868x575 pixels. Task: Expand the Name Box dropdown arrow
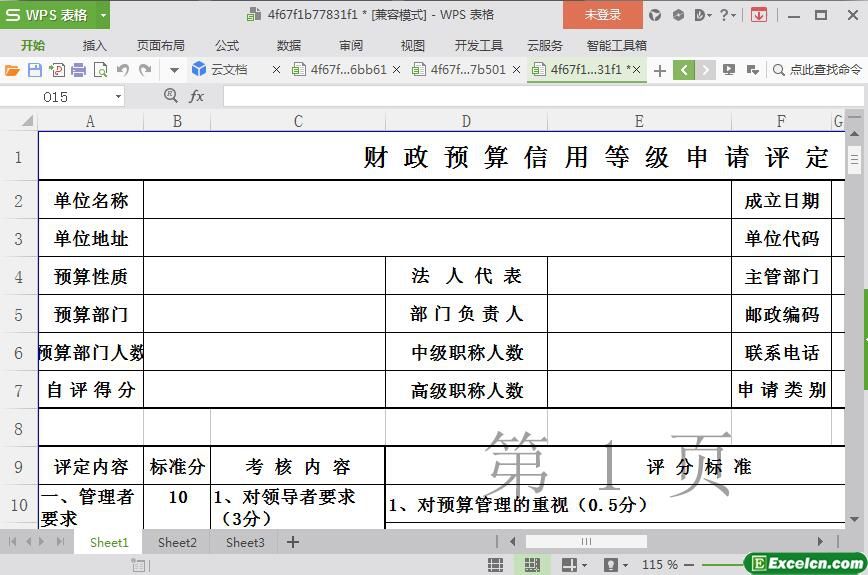118,96
